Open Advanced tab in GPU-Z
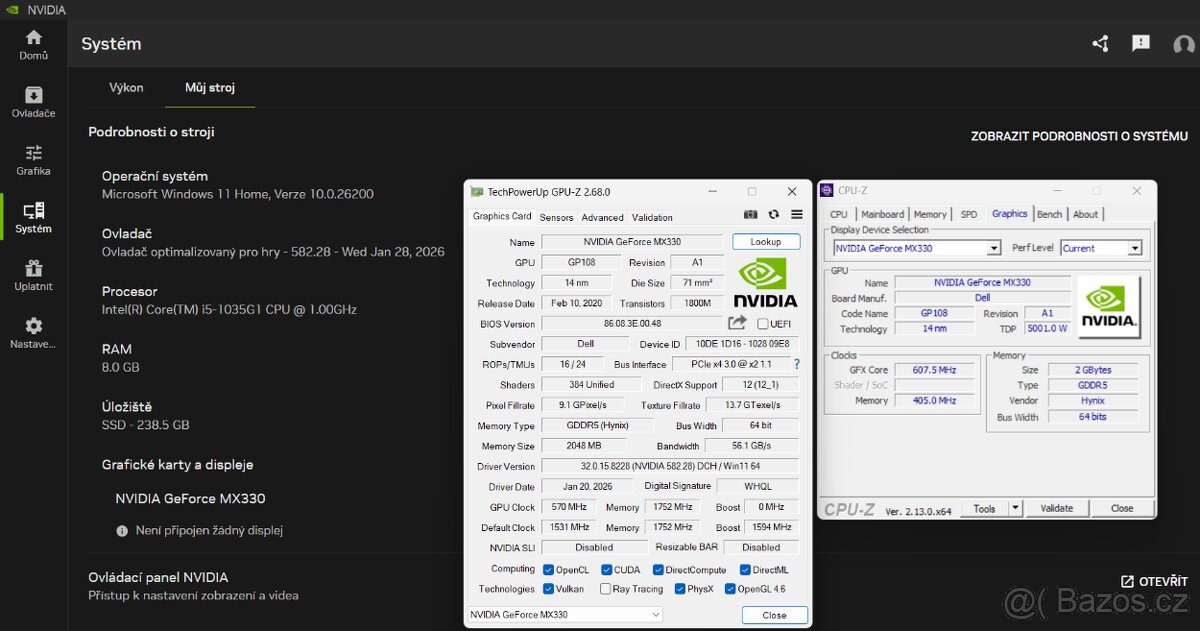Viewport: 1200px width, 631px height. (602, 217)
